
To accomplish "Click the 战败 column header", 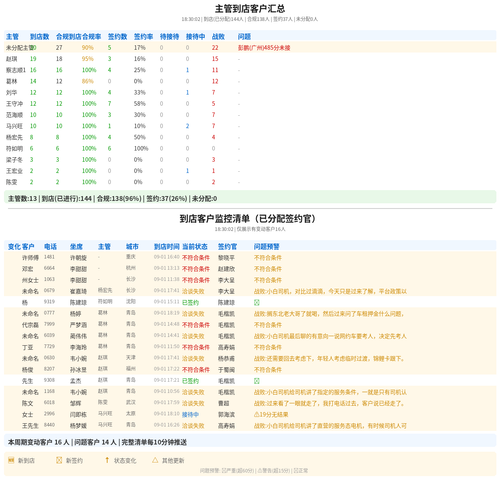I will point(218,37).
